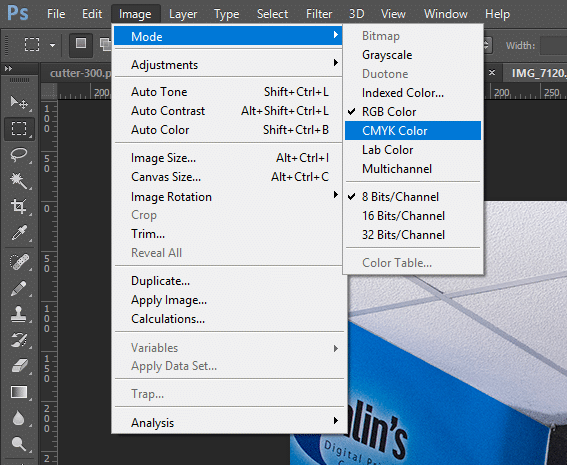Expand the Adjustments submenu
Image resolution: width=567 pixels, height=465 pixels.
(228, 65)
